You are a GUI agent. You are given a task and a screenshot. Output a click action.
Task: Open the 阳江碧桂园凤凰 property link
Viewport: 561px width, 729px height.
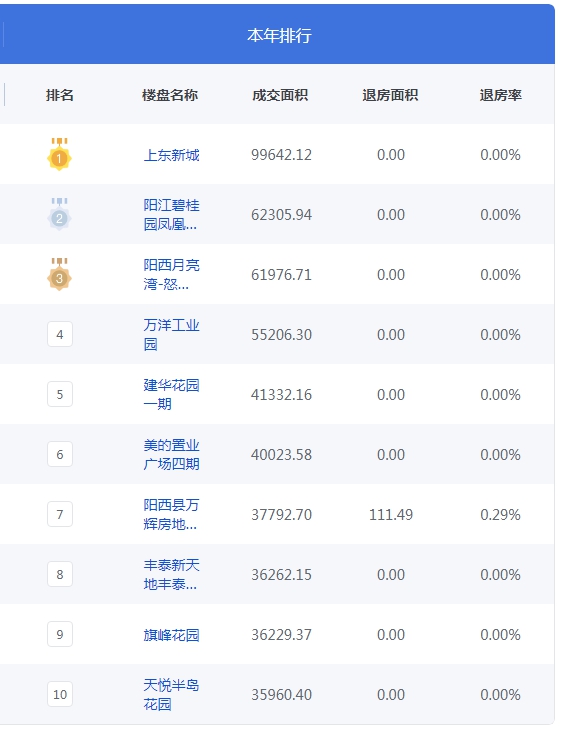point(172,215)
